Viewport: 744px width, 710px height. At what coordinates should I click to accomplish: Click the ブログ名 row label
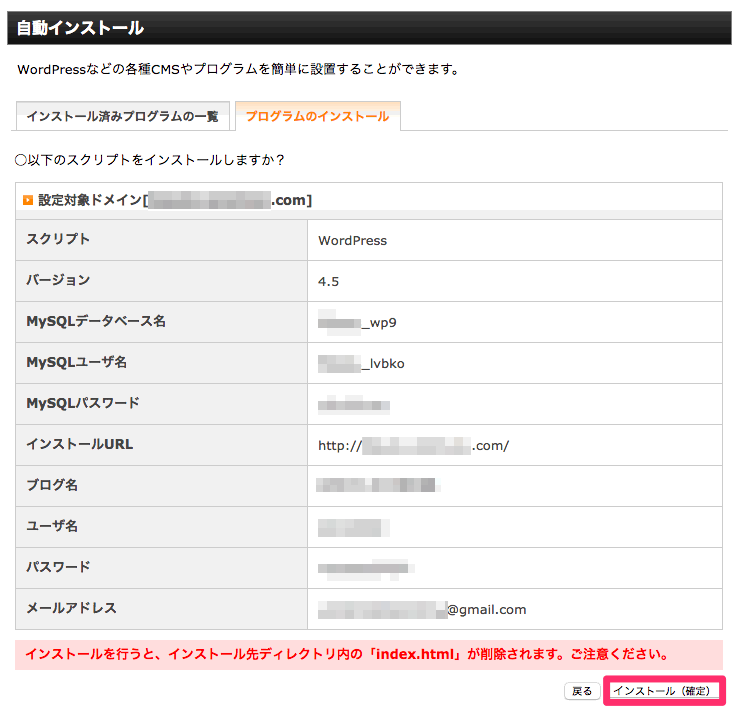[x=52, y=486]
